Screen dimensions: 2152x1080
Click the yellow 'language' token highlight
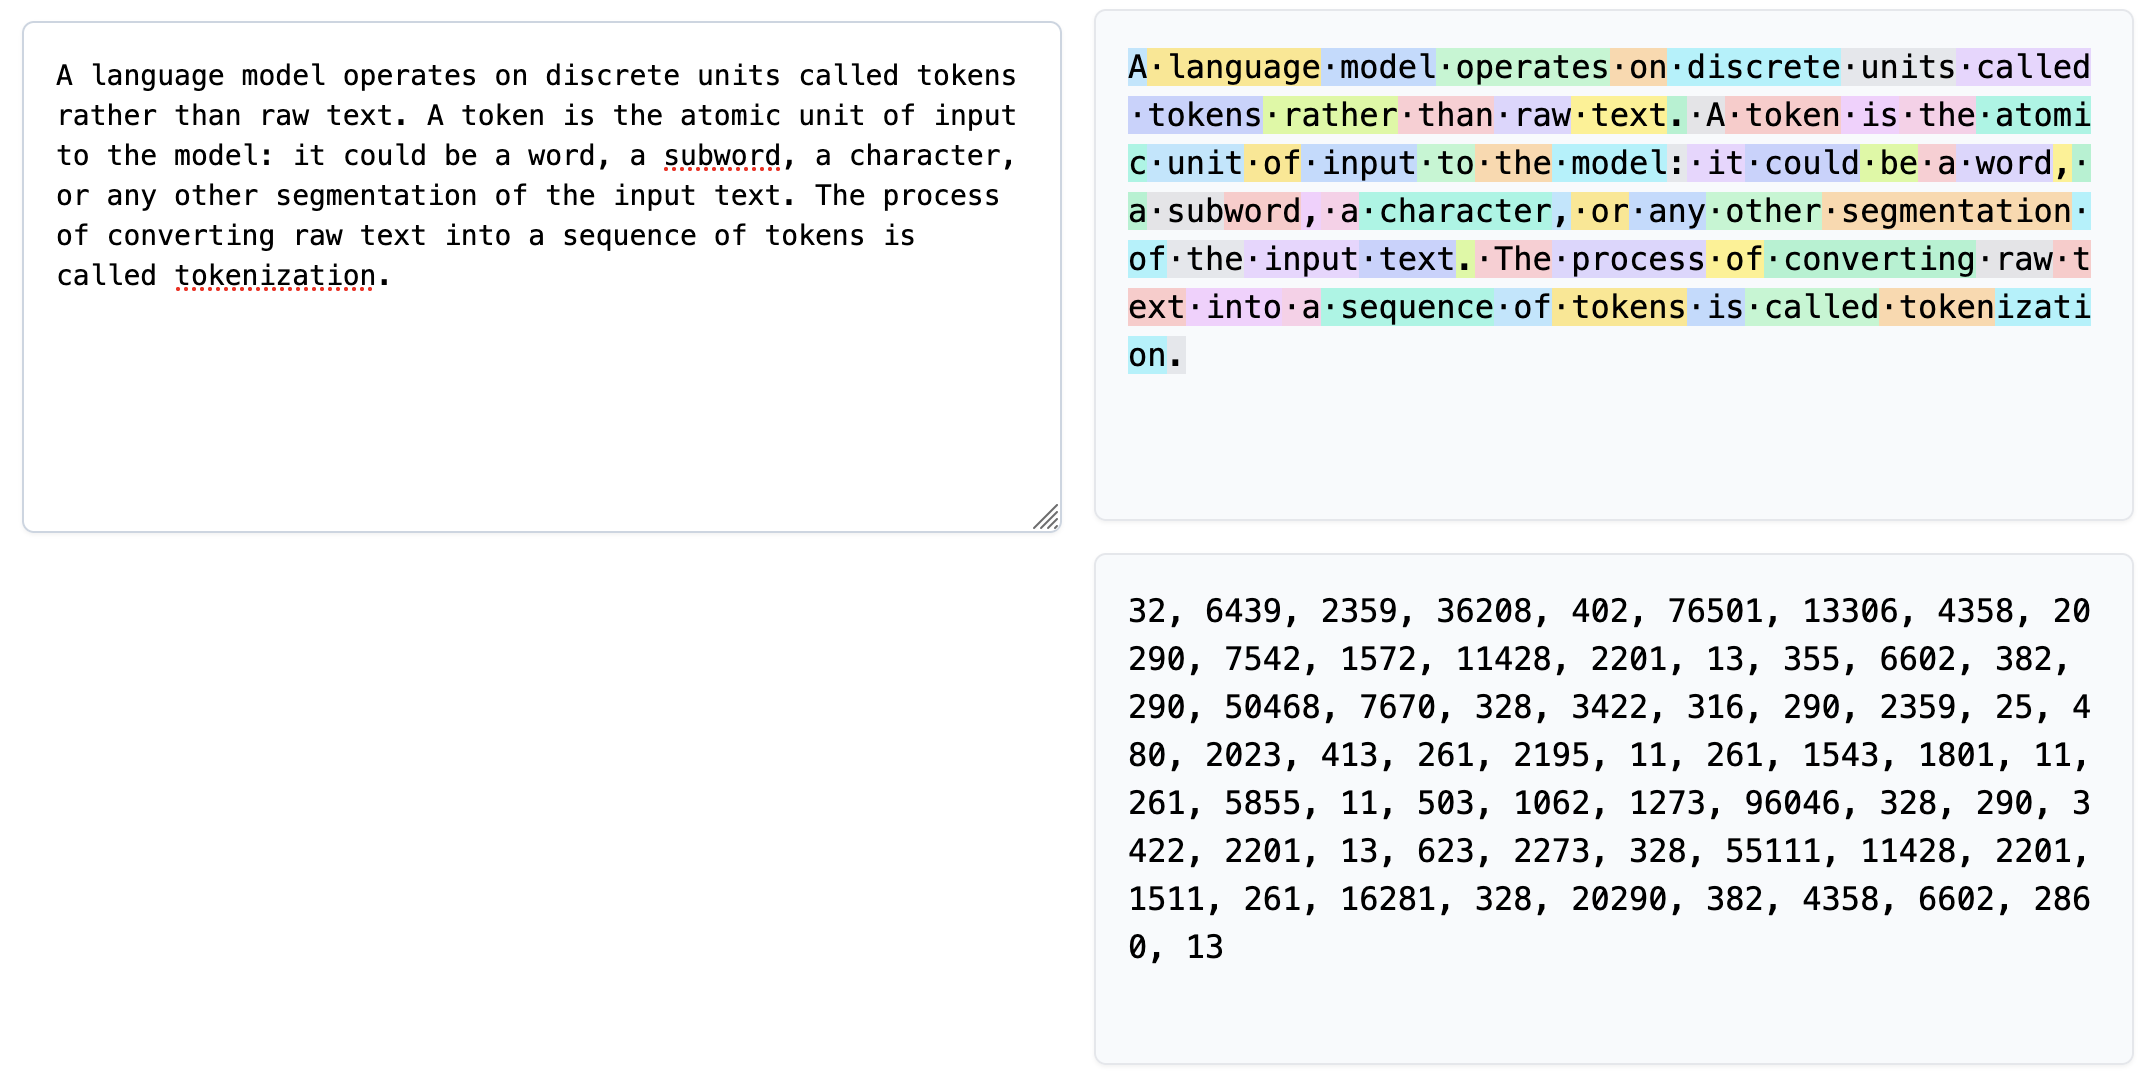1234,68
